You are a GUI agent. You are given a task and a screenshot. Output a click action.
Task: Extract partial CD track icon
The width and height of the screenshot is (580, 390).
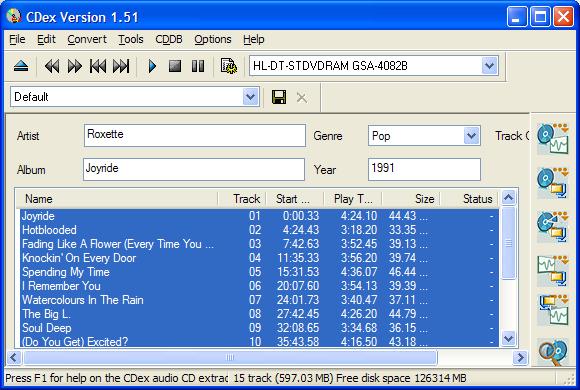coord(553,226)
